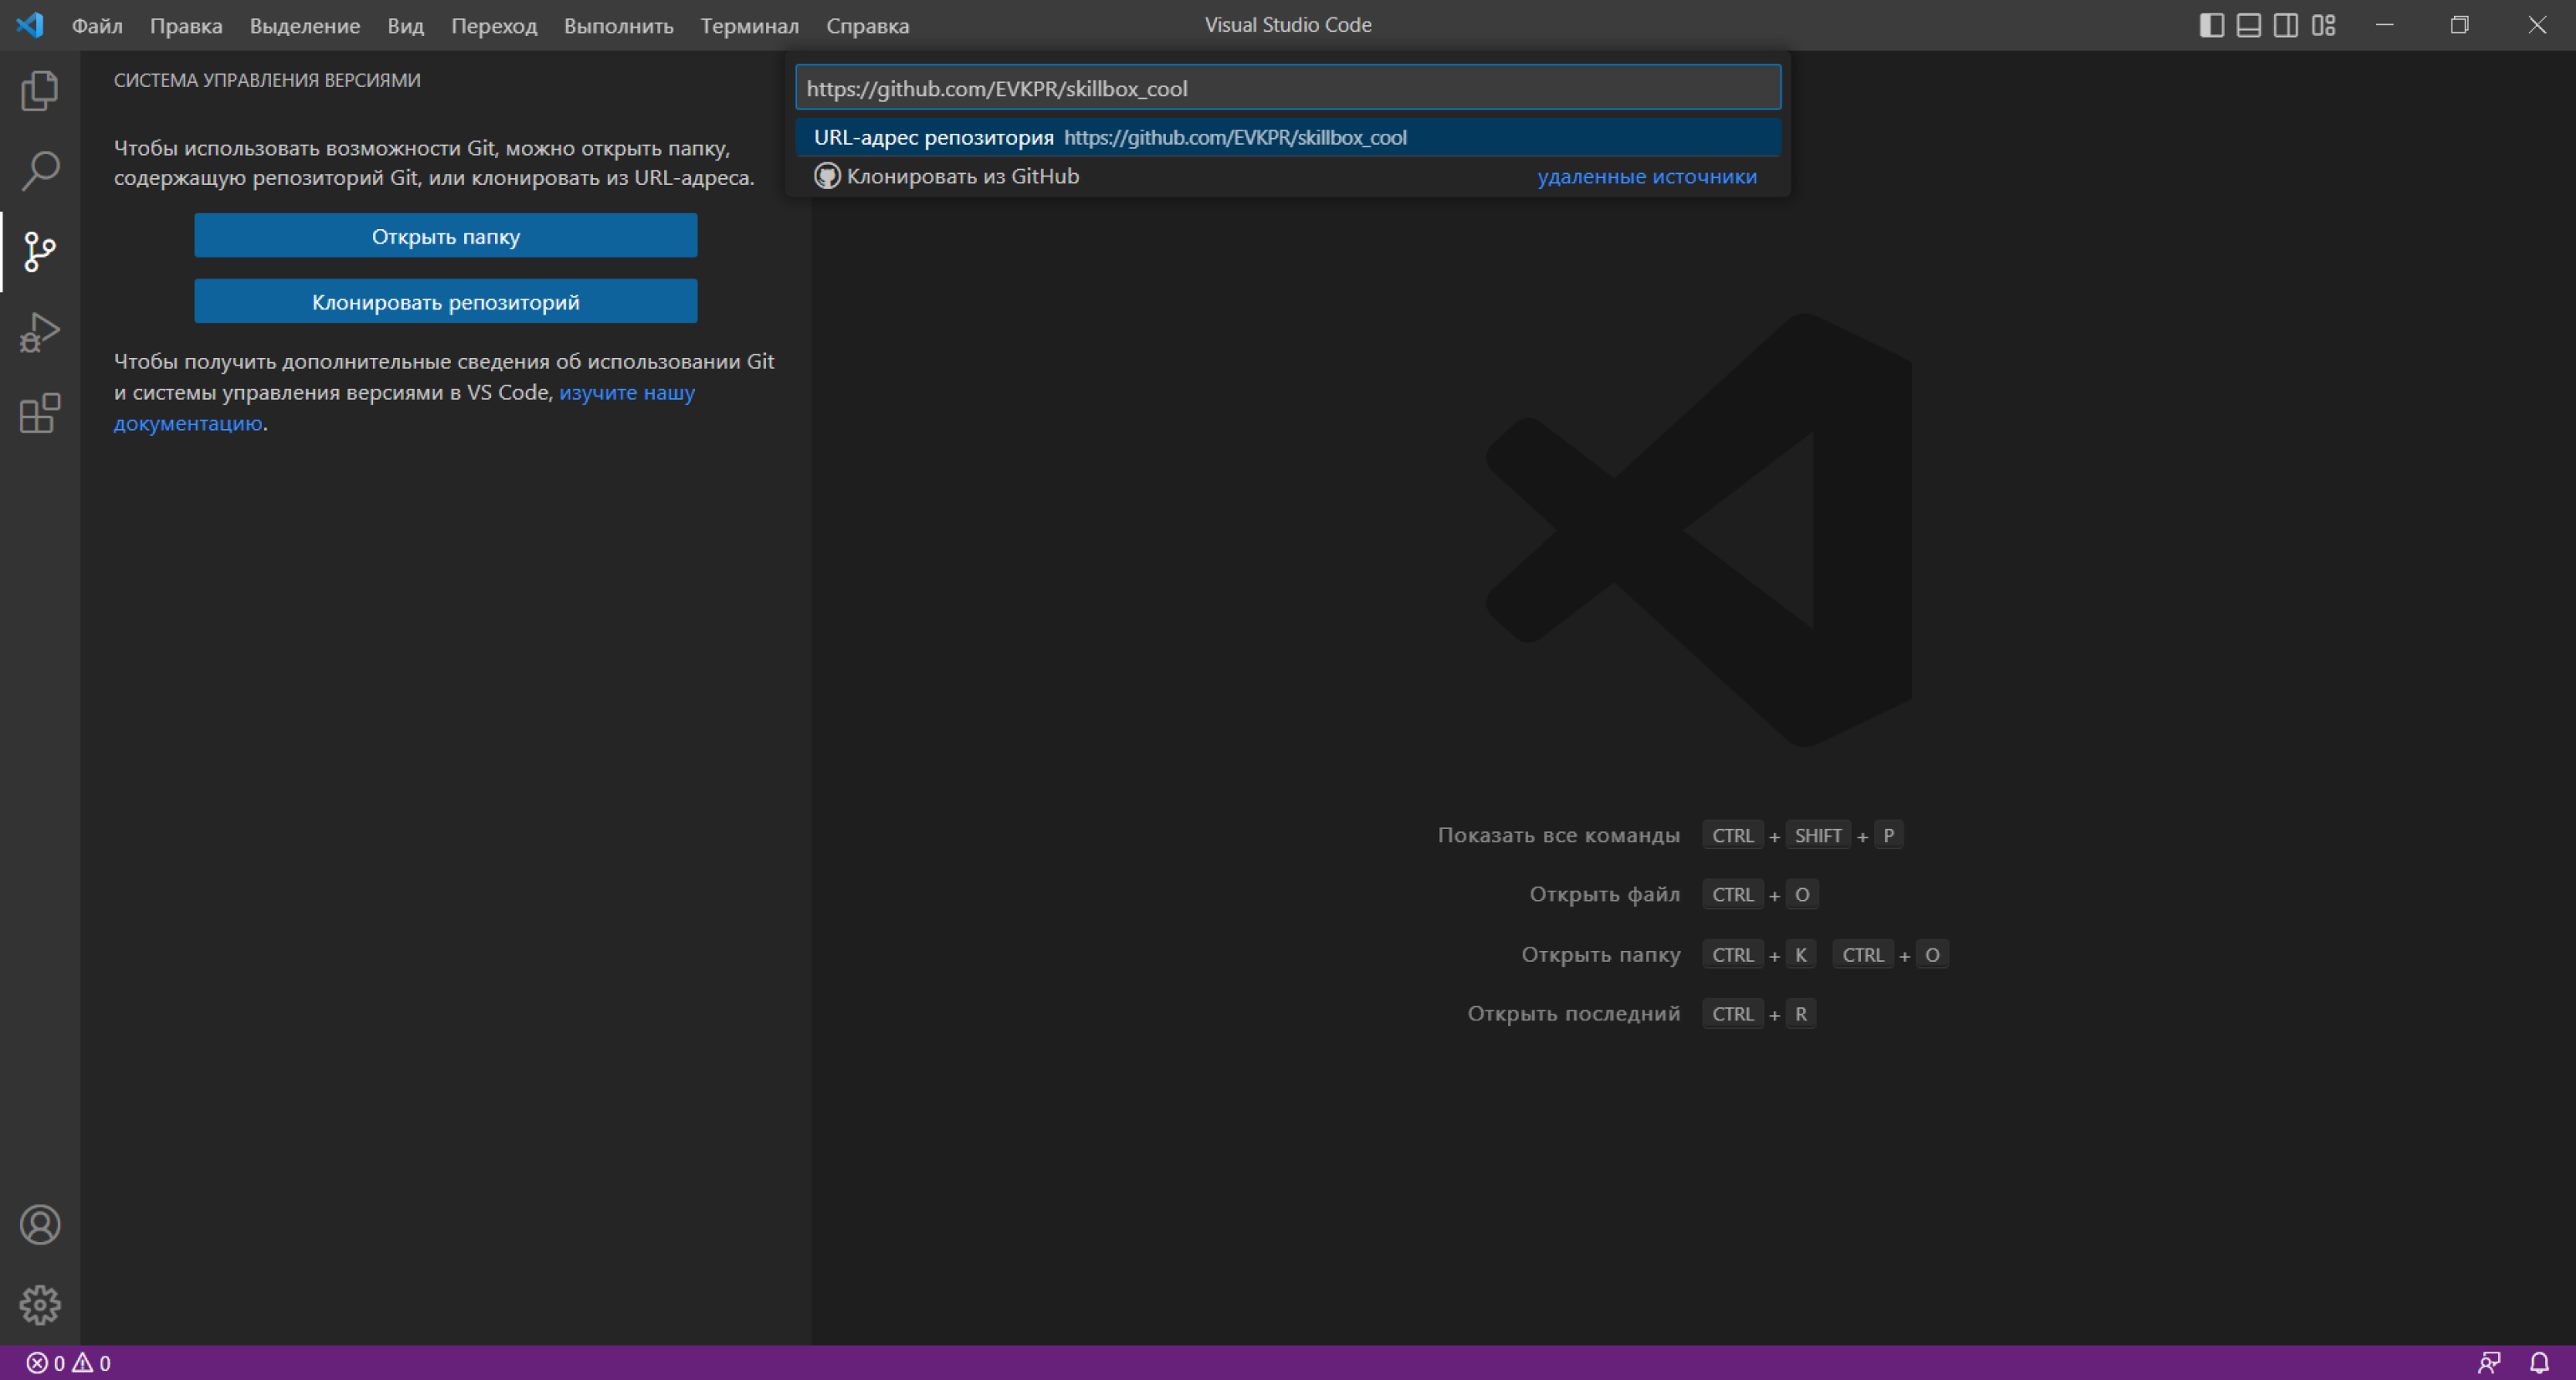
Task: Open the Extensions view icon
Action: pos(40,413)
